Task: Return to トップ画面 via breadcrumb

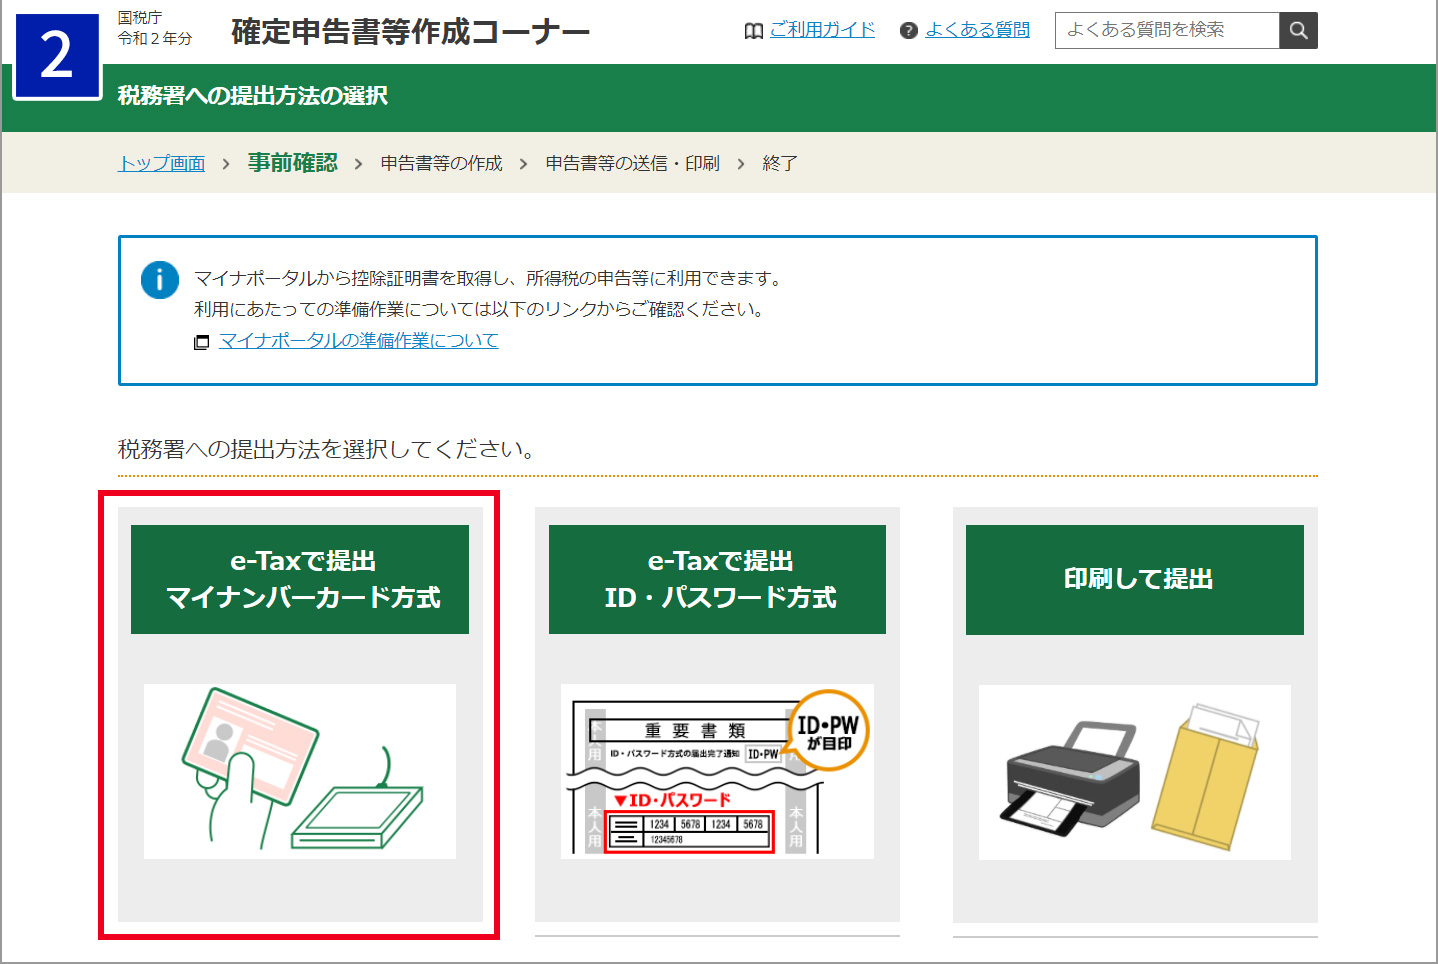Action: [x=159, y=163]
